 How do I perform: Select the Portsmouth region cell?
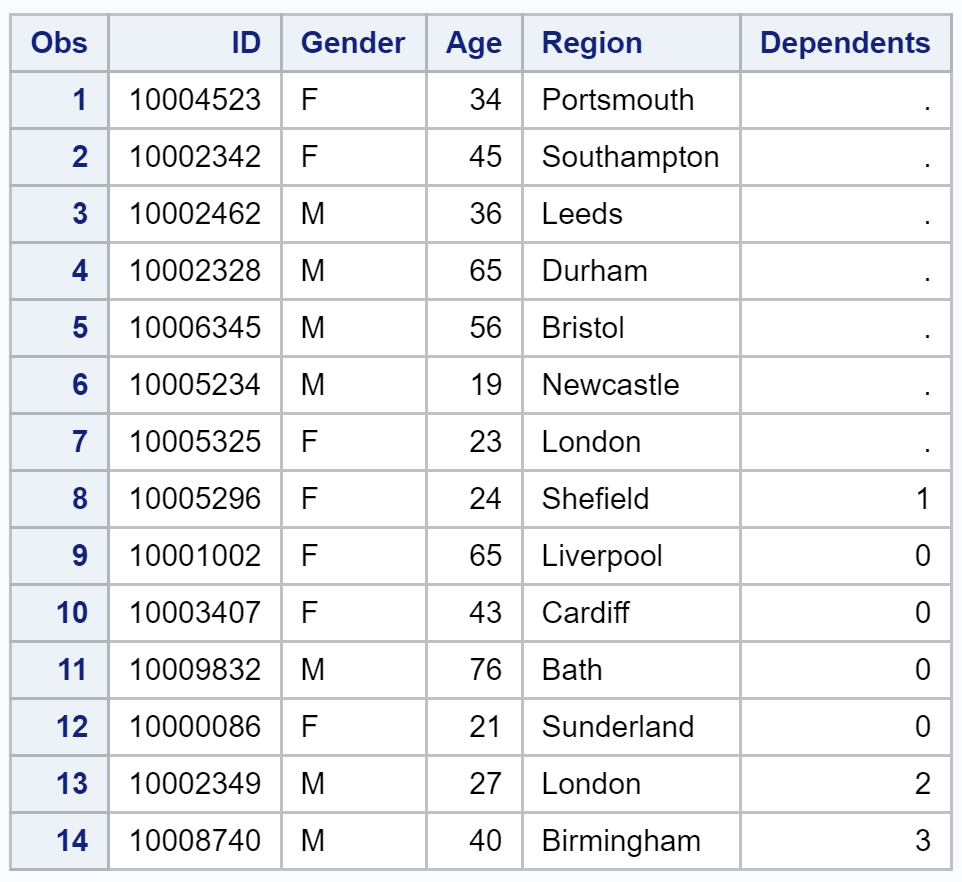[631, 100]
